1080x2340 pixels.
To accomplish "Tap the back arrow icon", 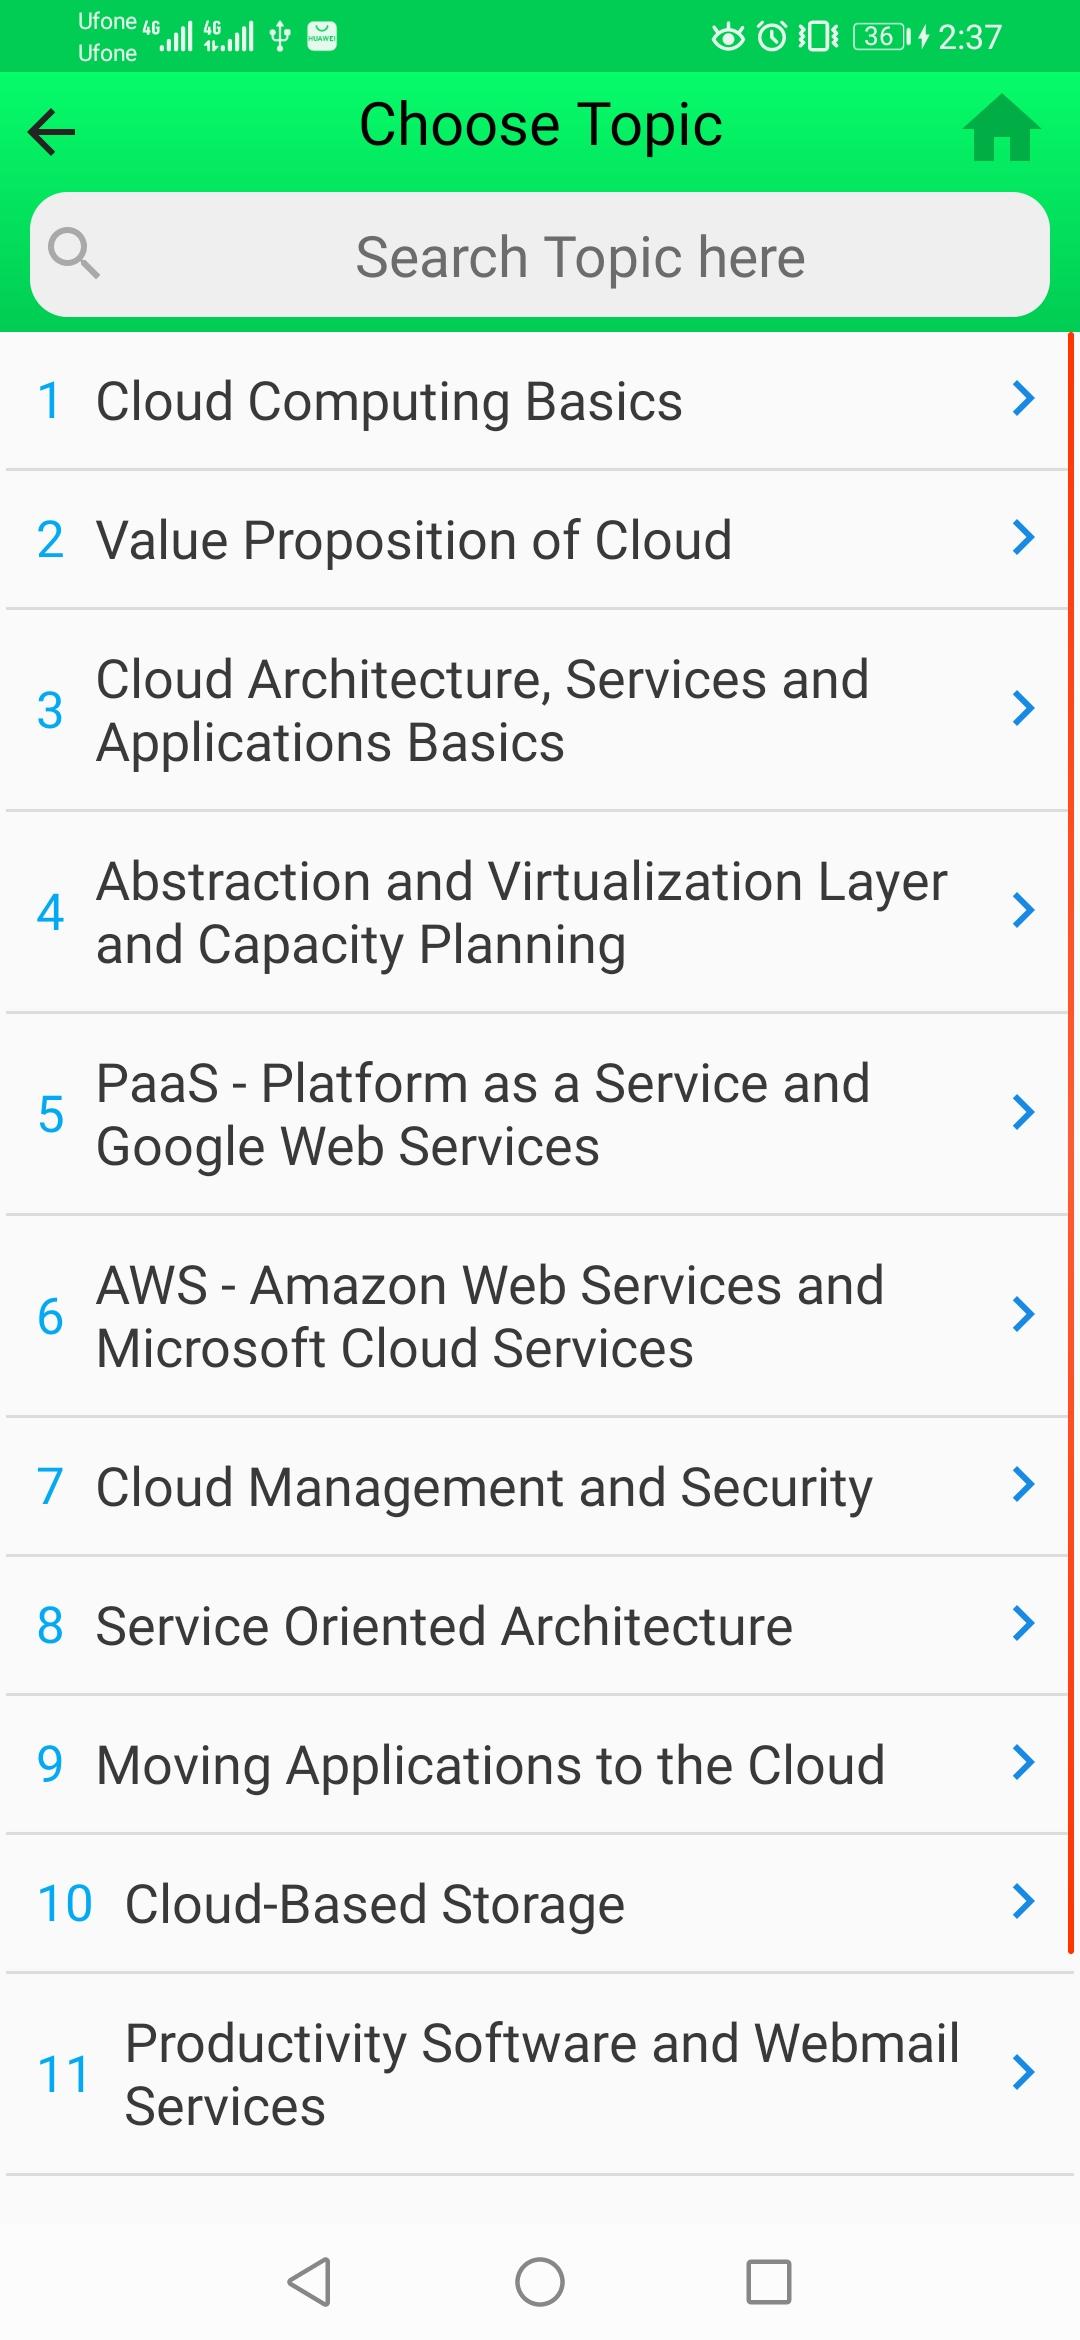I will click(52, 132).
